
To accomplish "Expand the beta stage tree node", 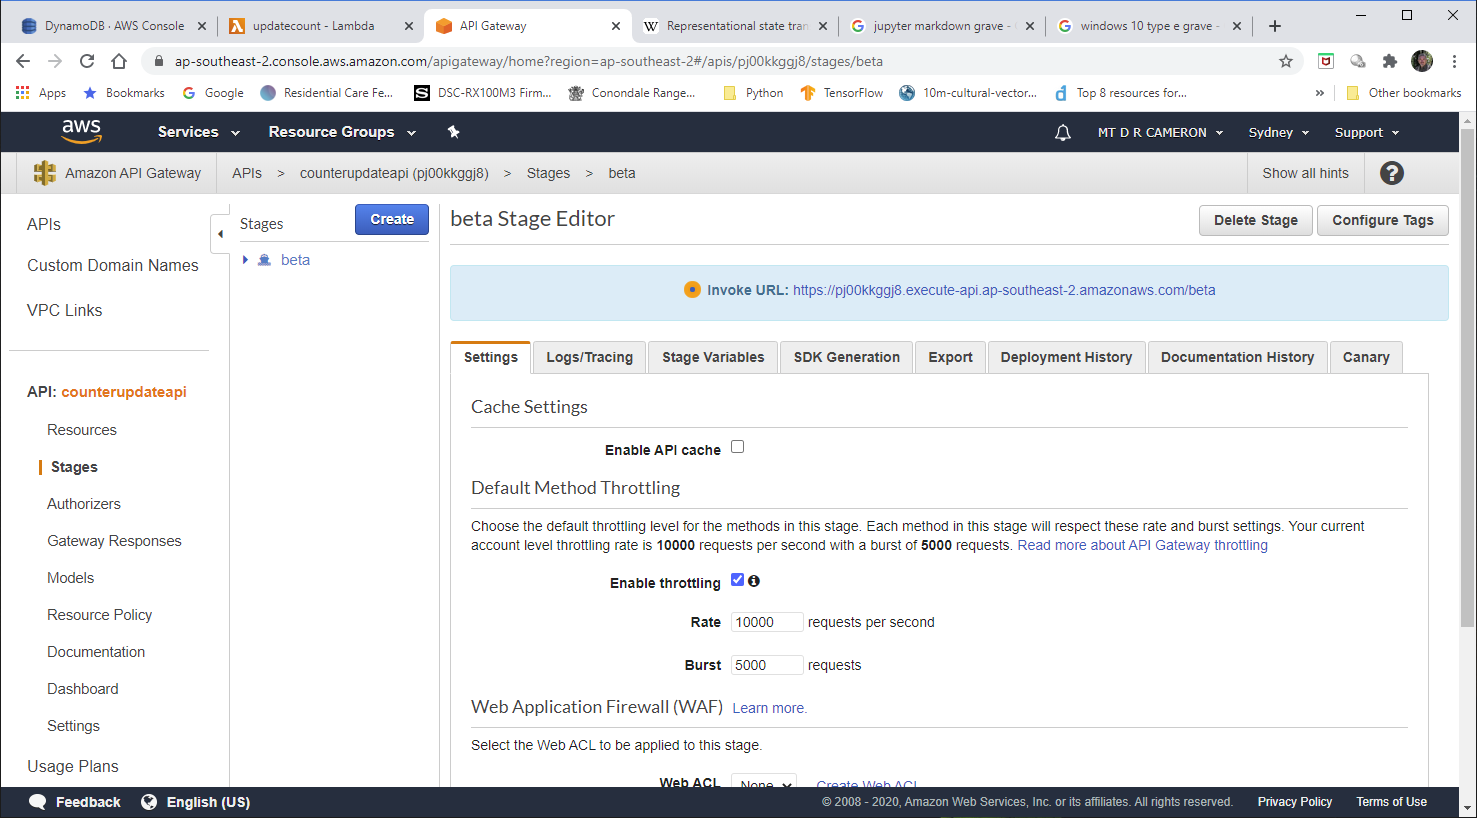I will pos(245,260).
